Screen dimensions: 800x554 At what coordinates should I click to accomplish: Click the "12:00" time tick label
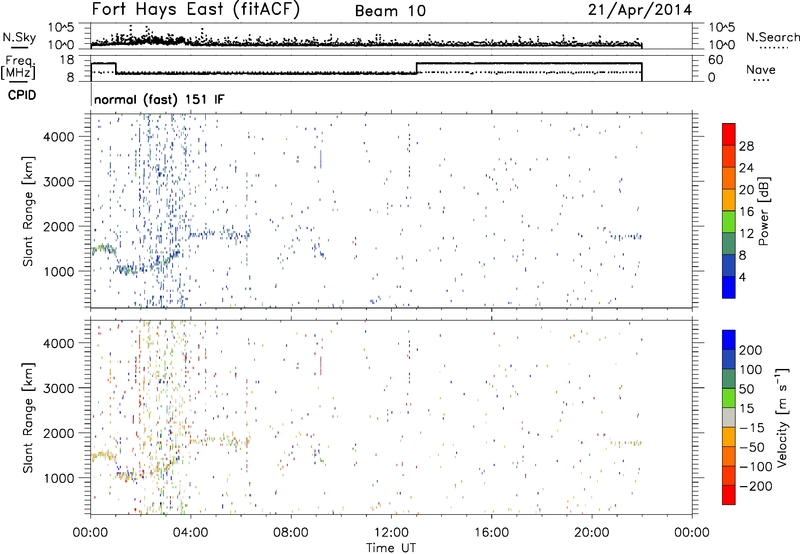point(391,533)
